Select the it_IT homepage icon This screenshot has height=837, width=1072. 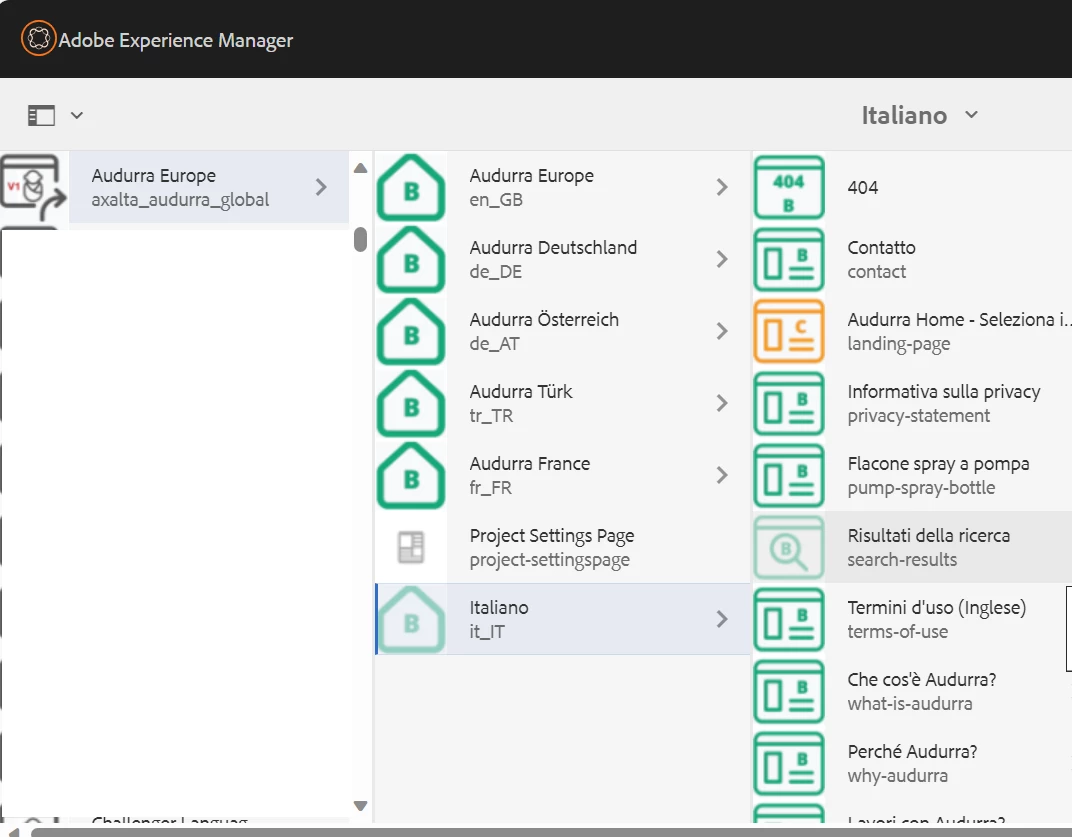point(411,619)
